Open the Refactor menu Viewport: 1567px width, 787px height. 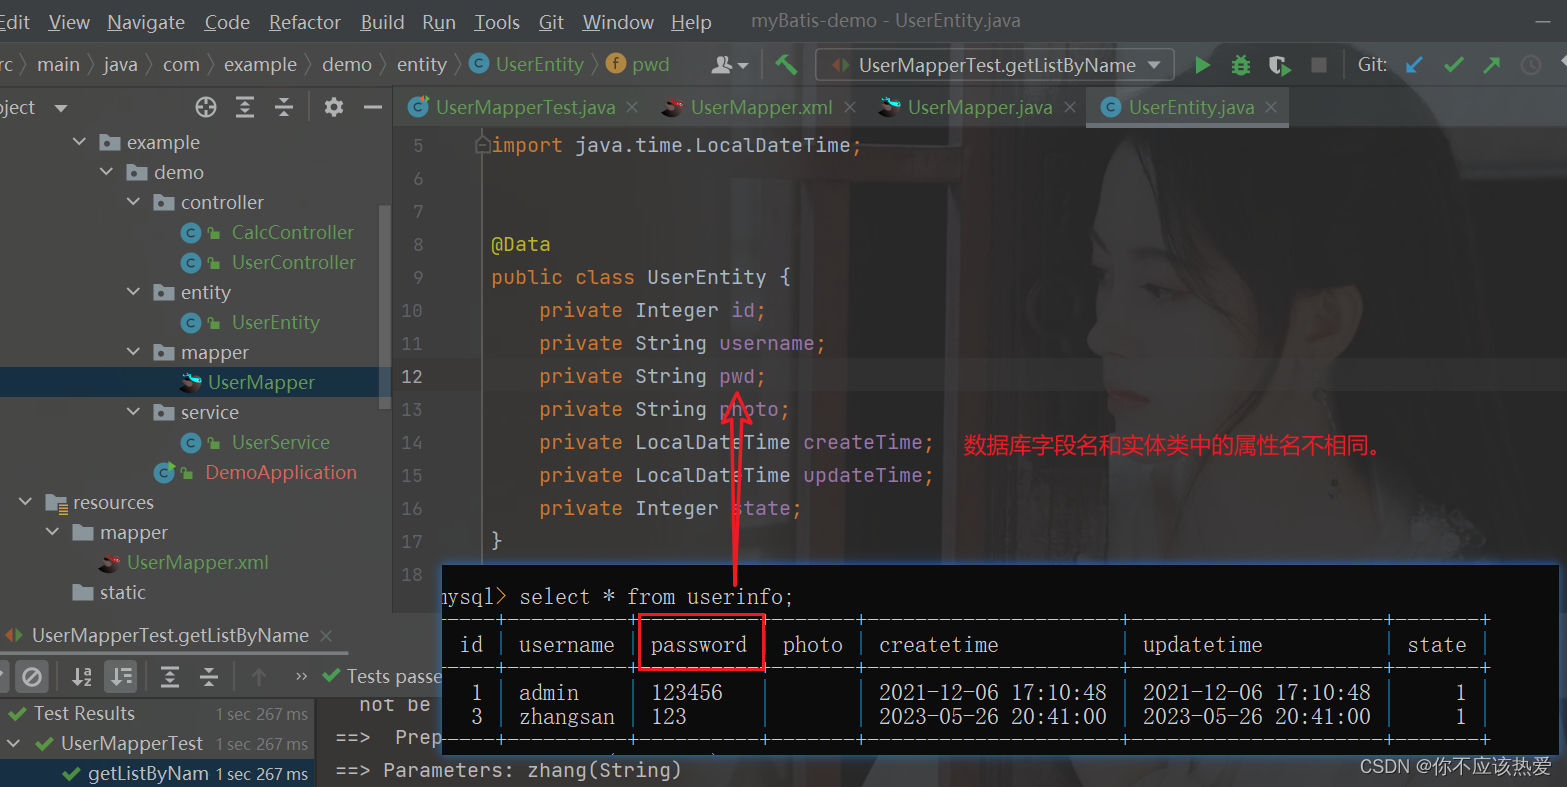pos(304,21)
